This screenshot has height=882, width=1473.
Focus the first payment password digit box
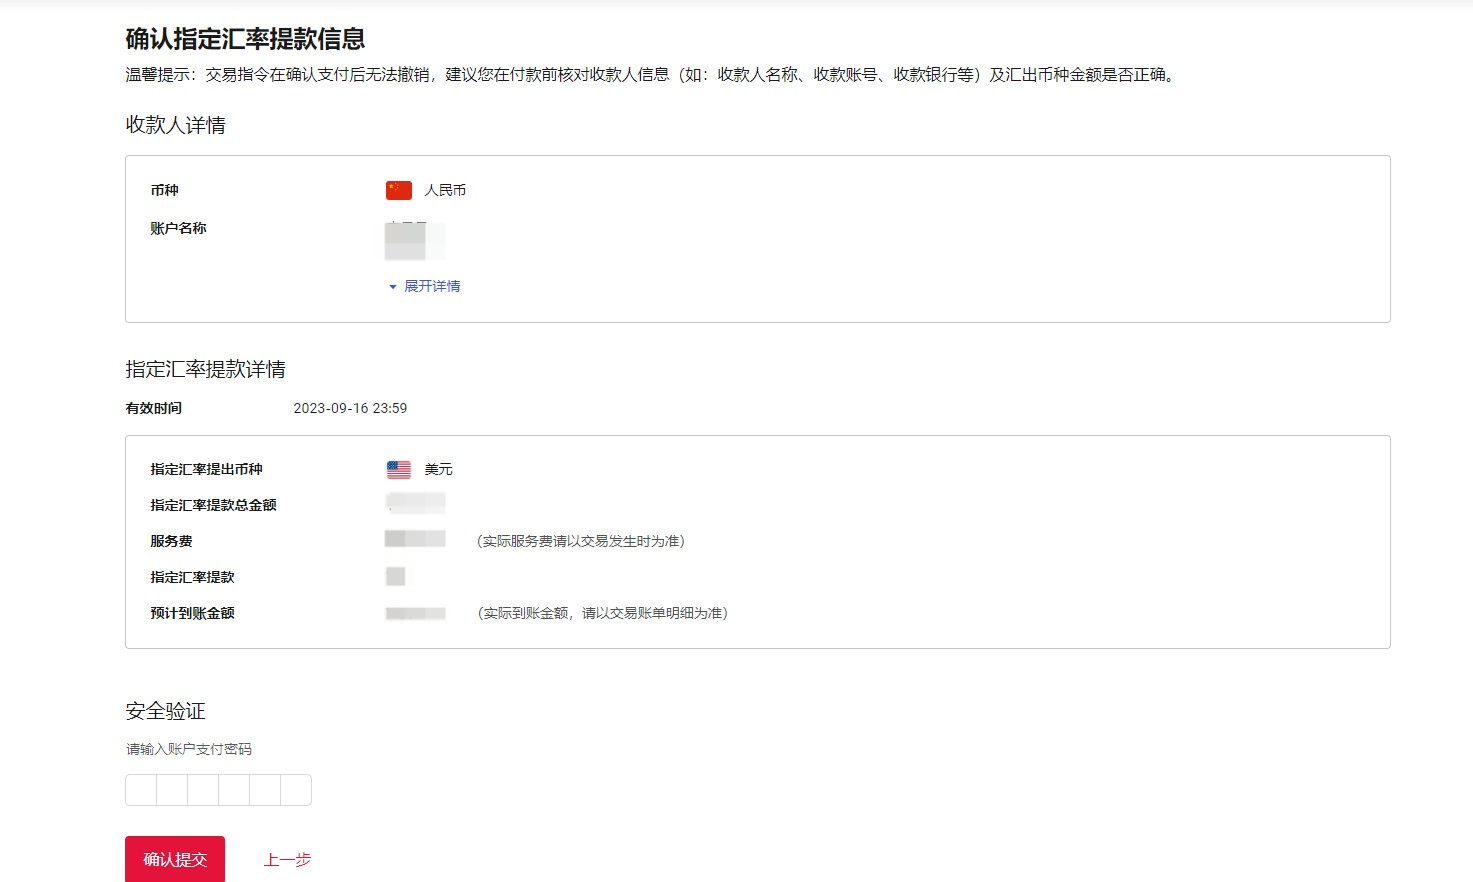(141, 790)
